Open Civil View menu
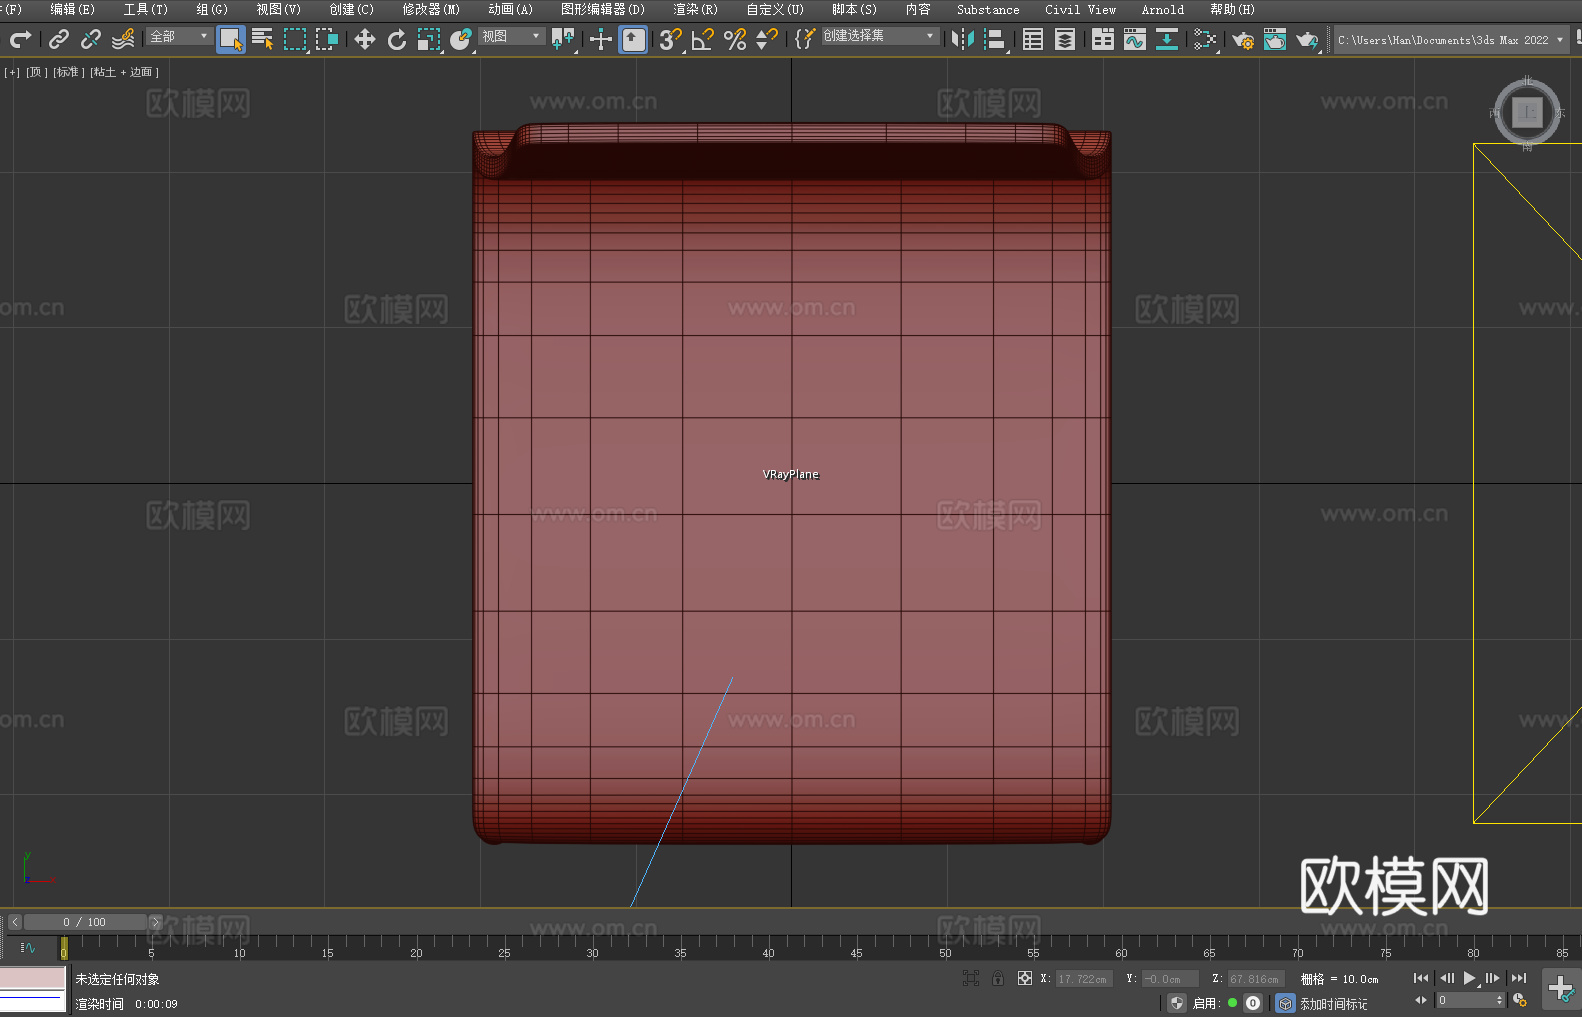 pyautogui.click(x=1080, y=10)
